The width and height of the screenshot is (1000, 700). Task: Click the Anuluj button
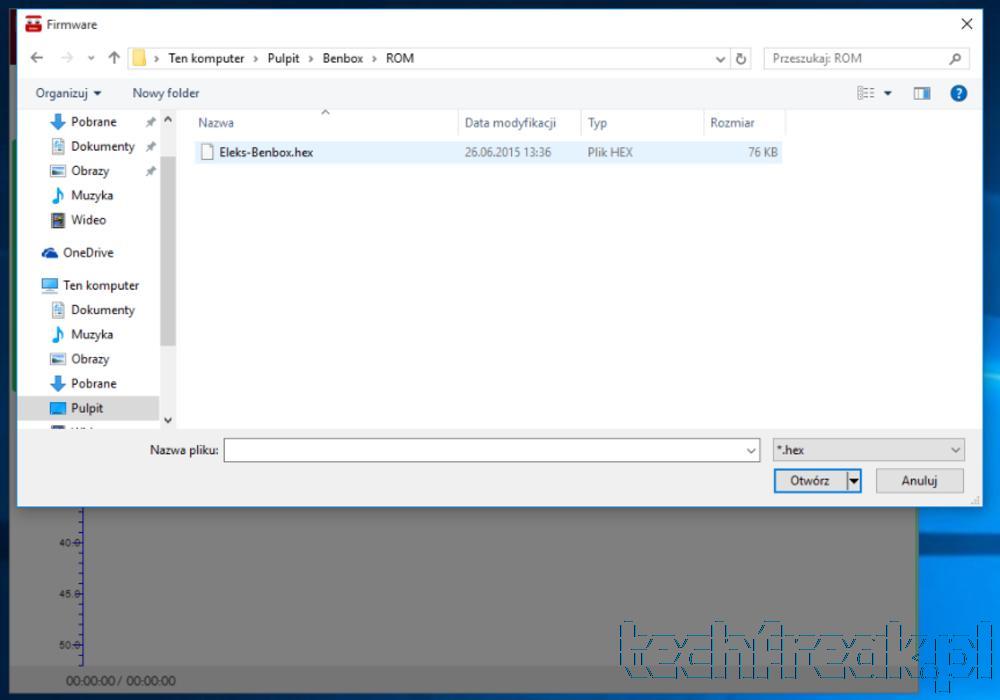(x=919, y=481)
